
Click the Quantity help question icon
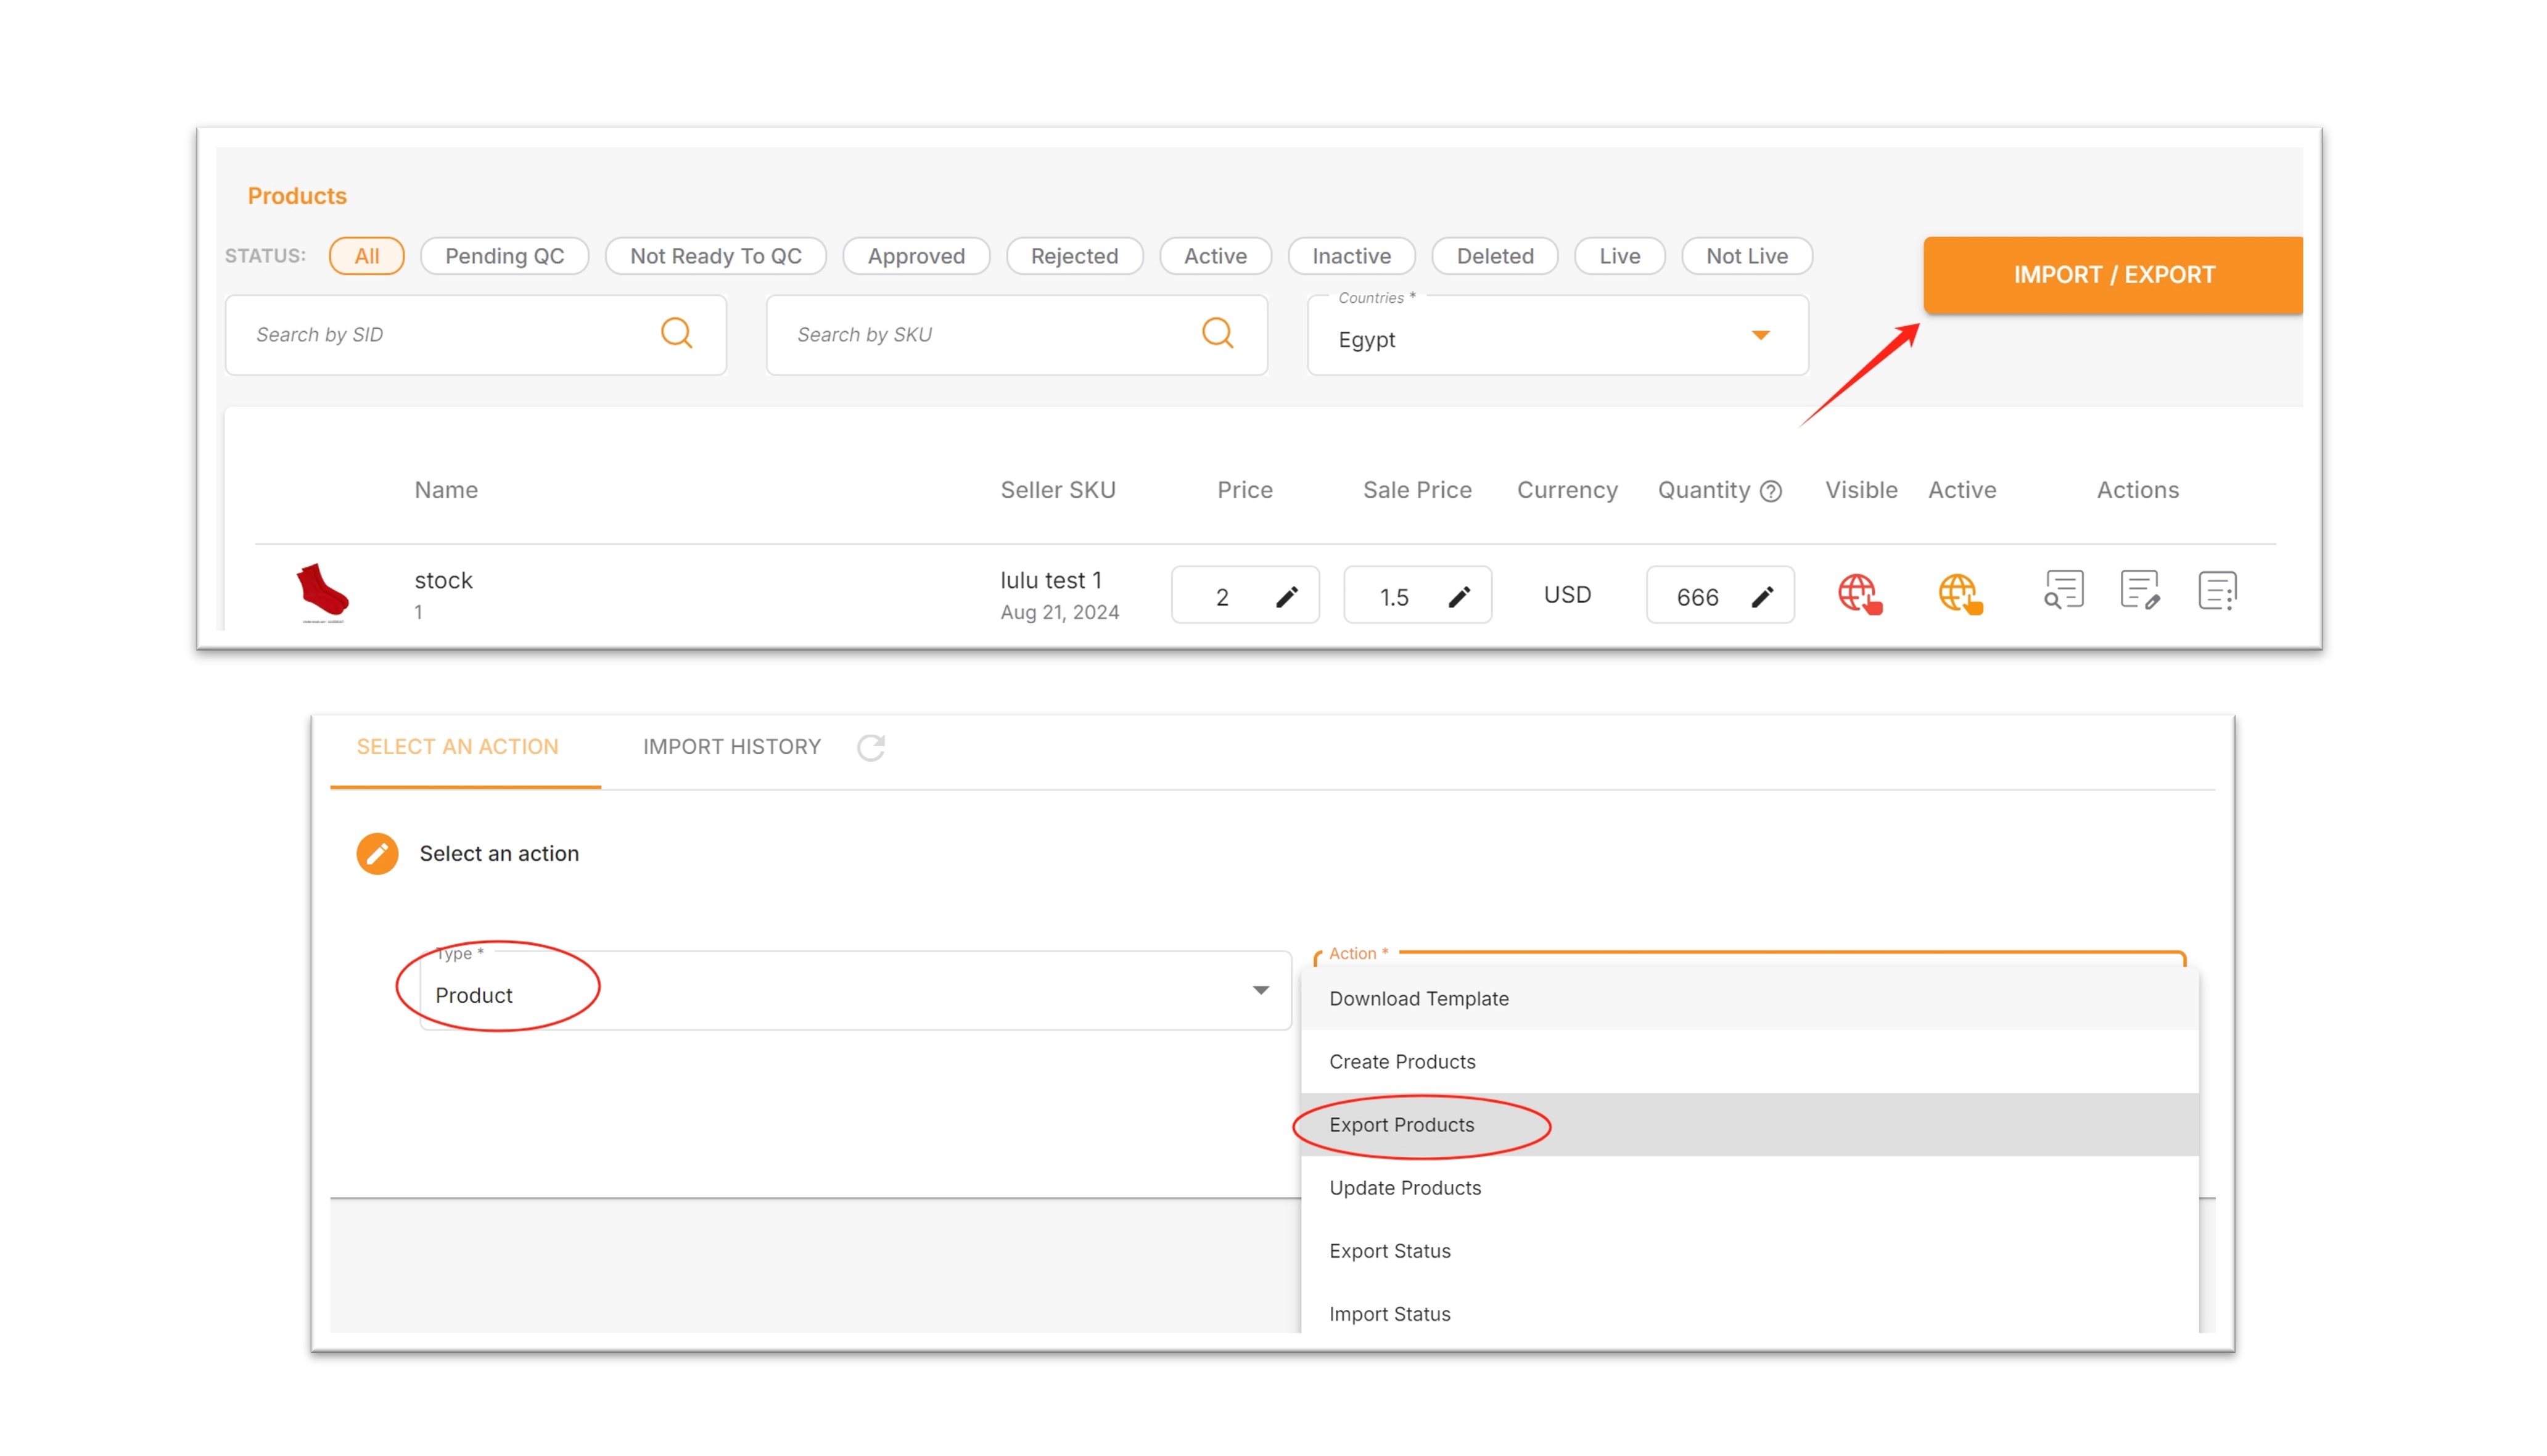click(x=1771, y=491)
